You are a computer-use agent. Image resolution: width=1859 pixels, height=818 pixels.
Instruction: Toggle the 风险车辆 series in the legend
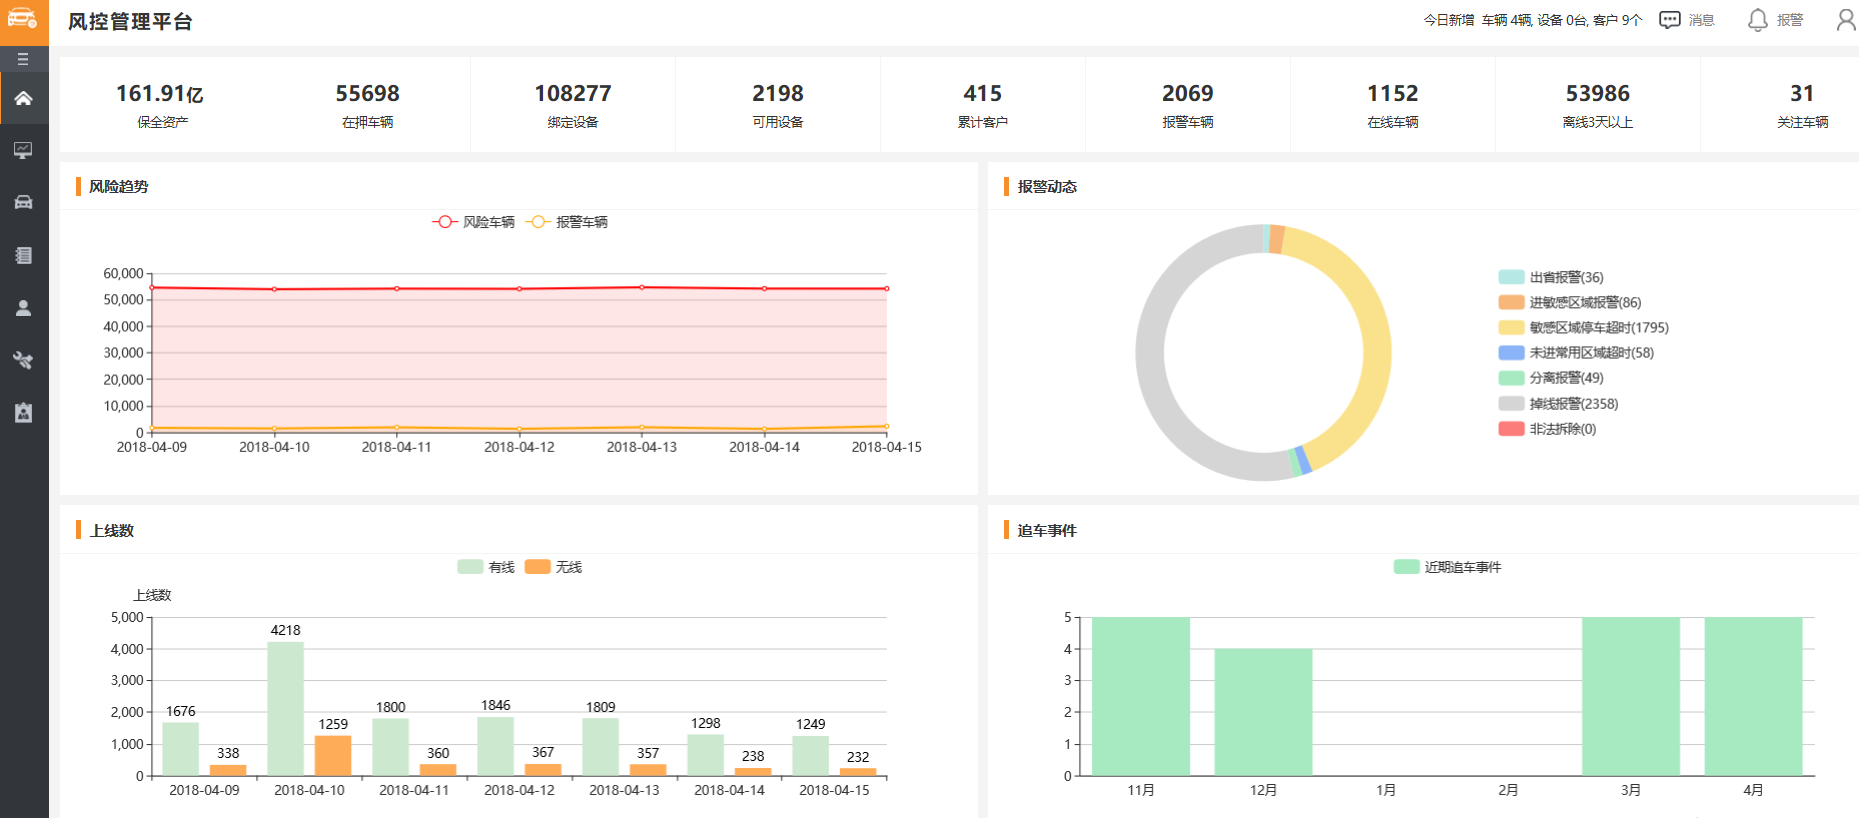pos(474,222)
